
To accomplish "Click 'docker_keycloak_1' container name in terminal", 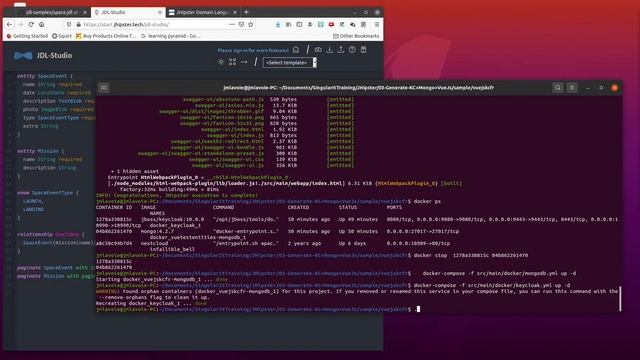I will (x=175, y=225).
